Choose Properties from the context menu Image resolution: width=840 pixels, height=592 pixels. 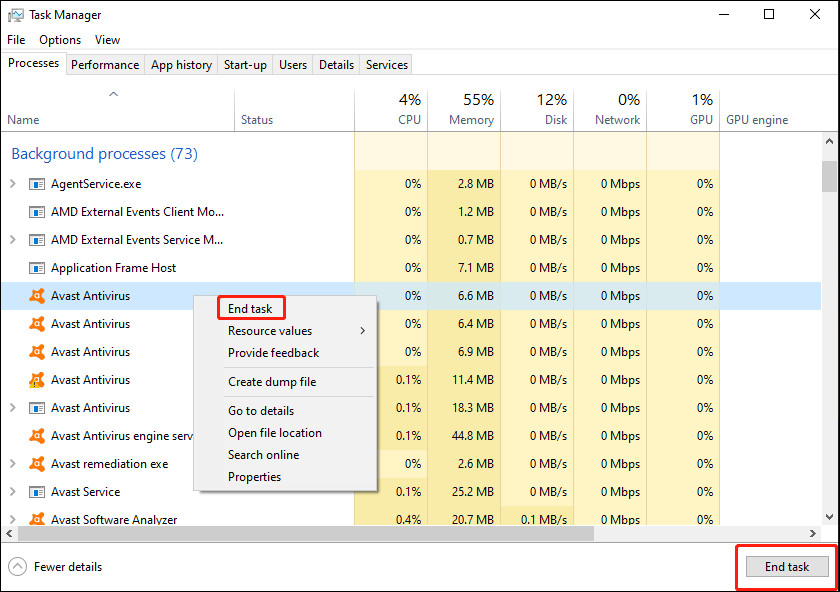click(x=254, y=477)
